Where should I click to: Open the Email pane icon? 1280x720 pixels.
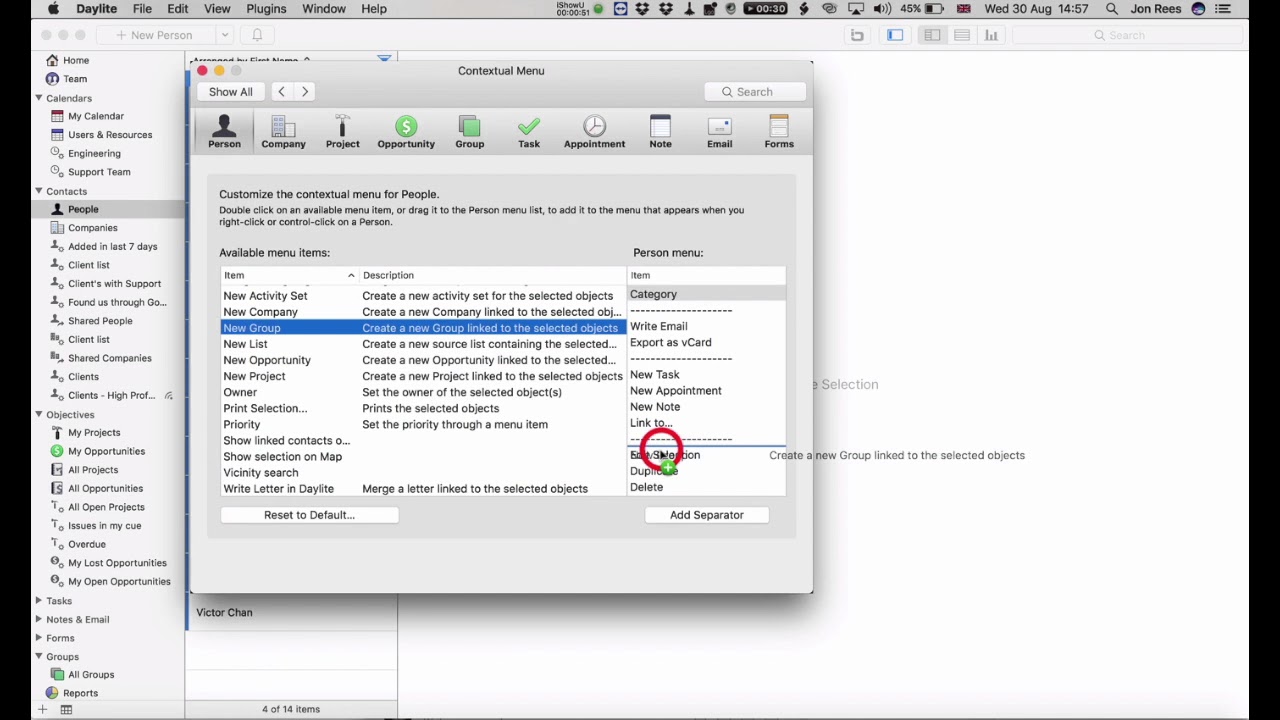pyautogui.click(x=719, y=131)
